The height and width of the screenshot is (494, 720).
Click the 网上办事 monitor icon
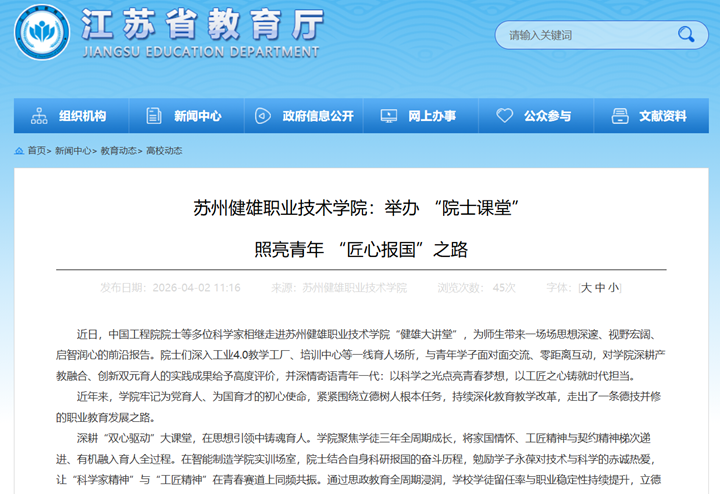388,116
